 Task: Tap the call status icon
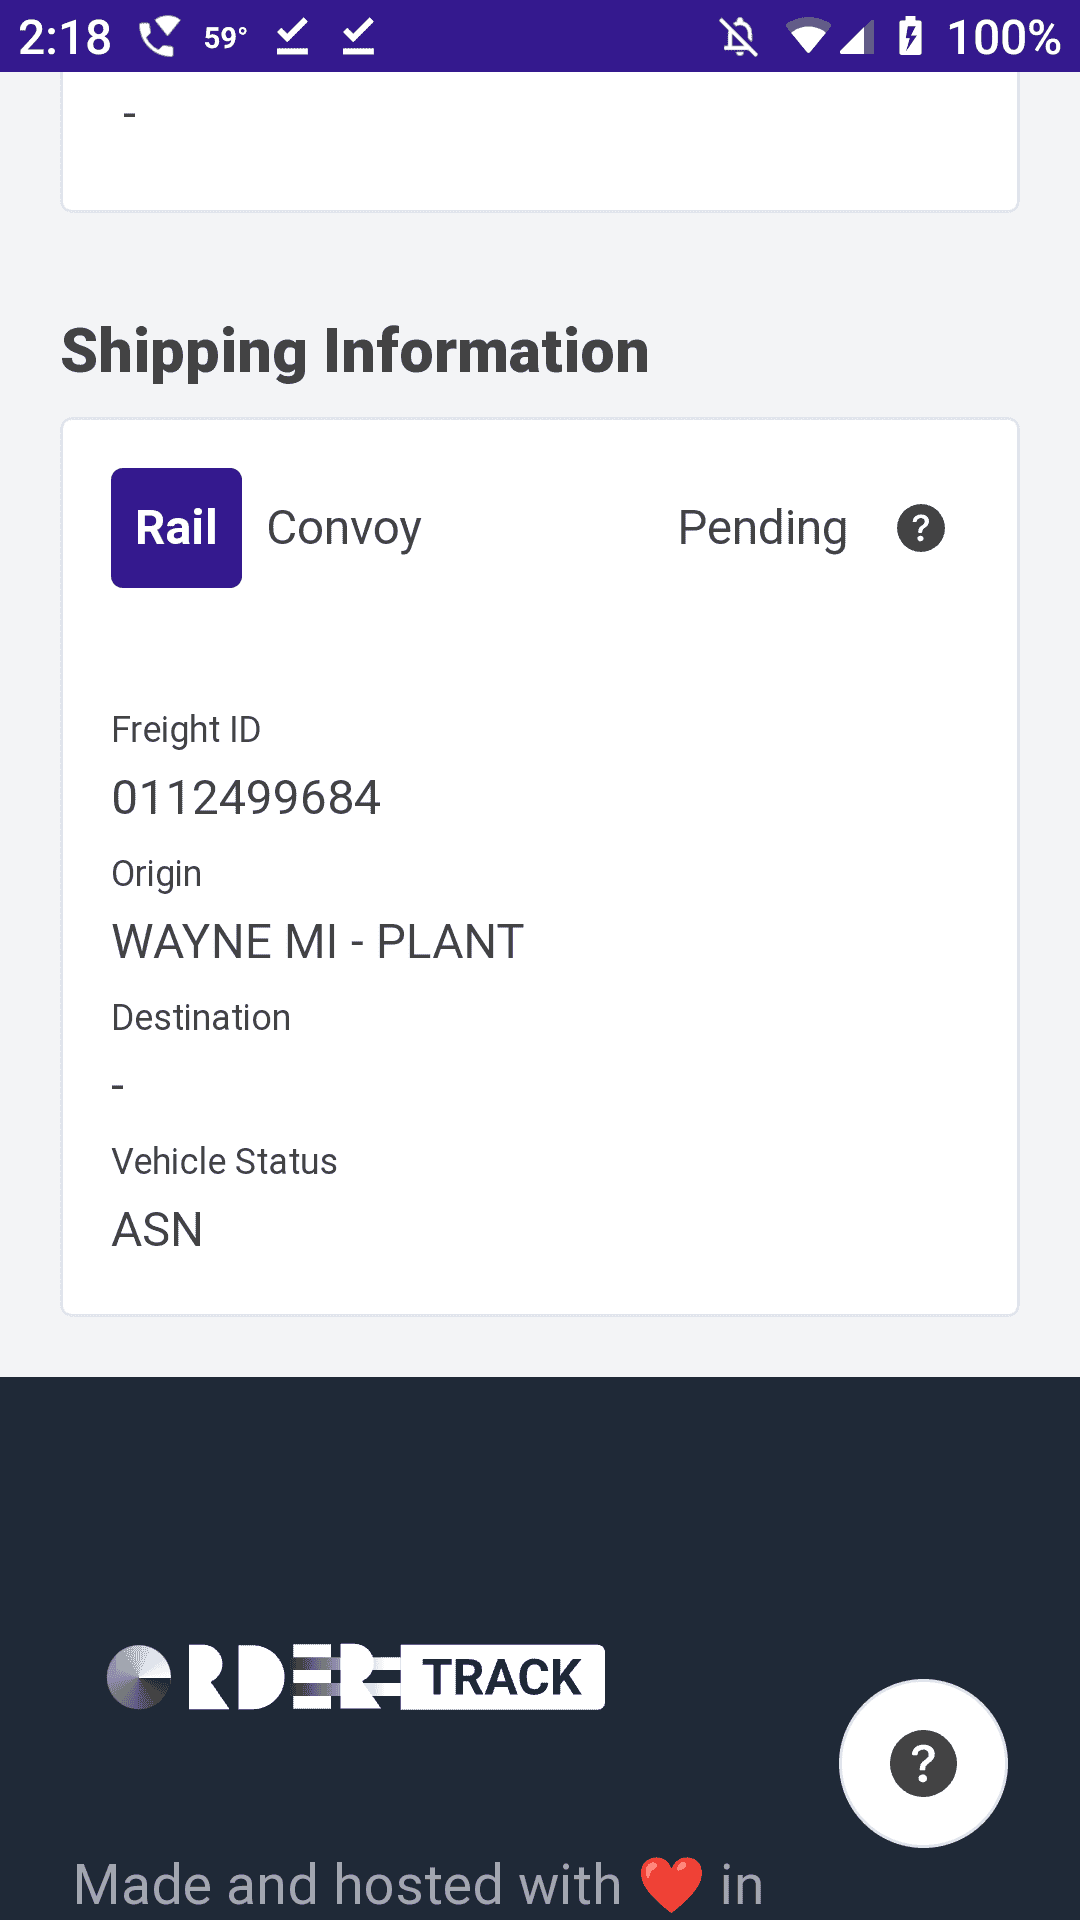(x=158, y=38)
